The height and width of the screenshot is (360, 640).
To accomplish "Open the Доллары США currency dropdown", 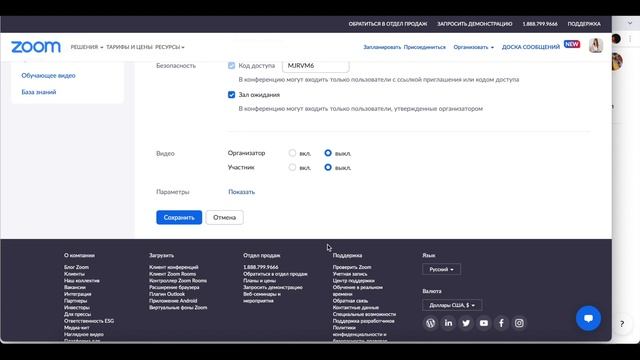I will click(452, 305).
